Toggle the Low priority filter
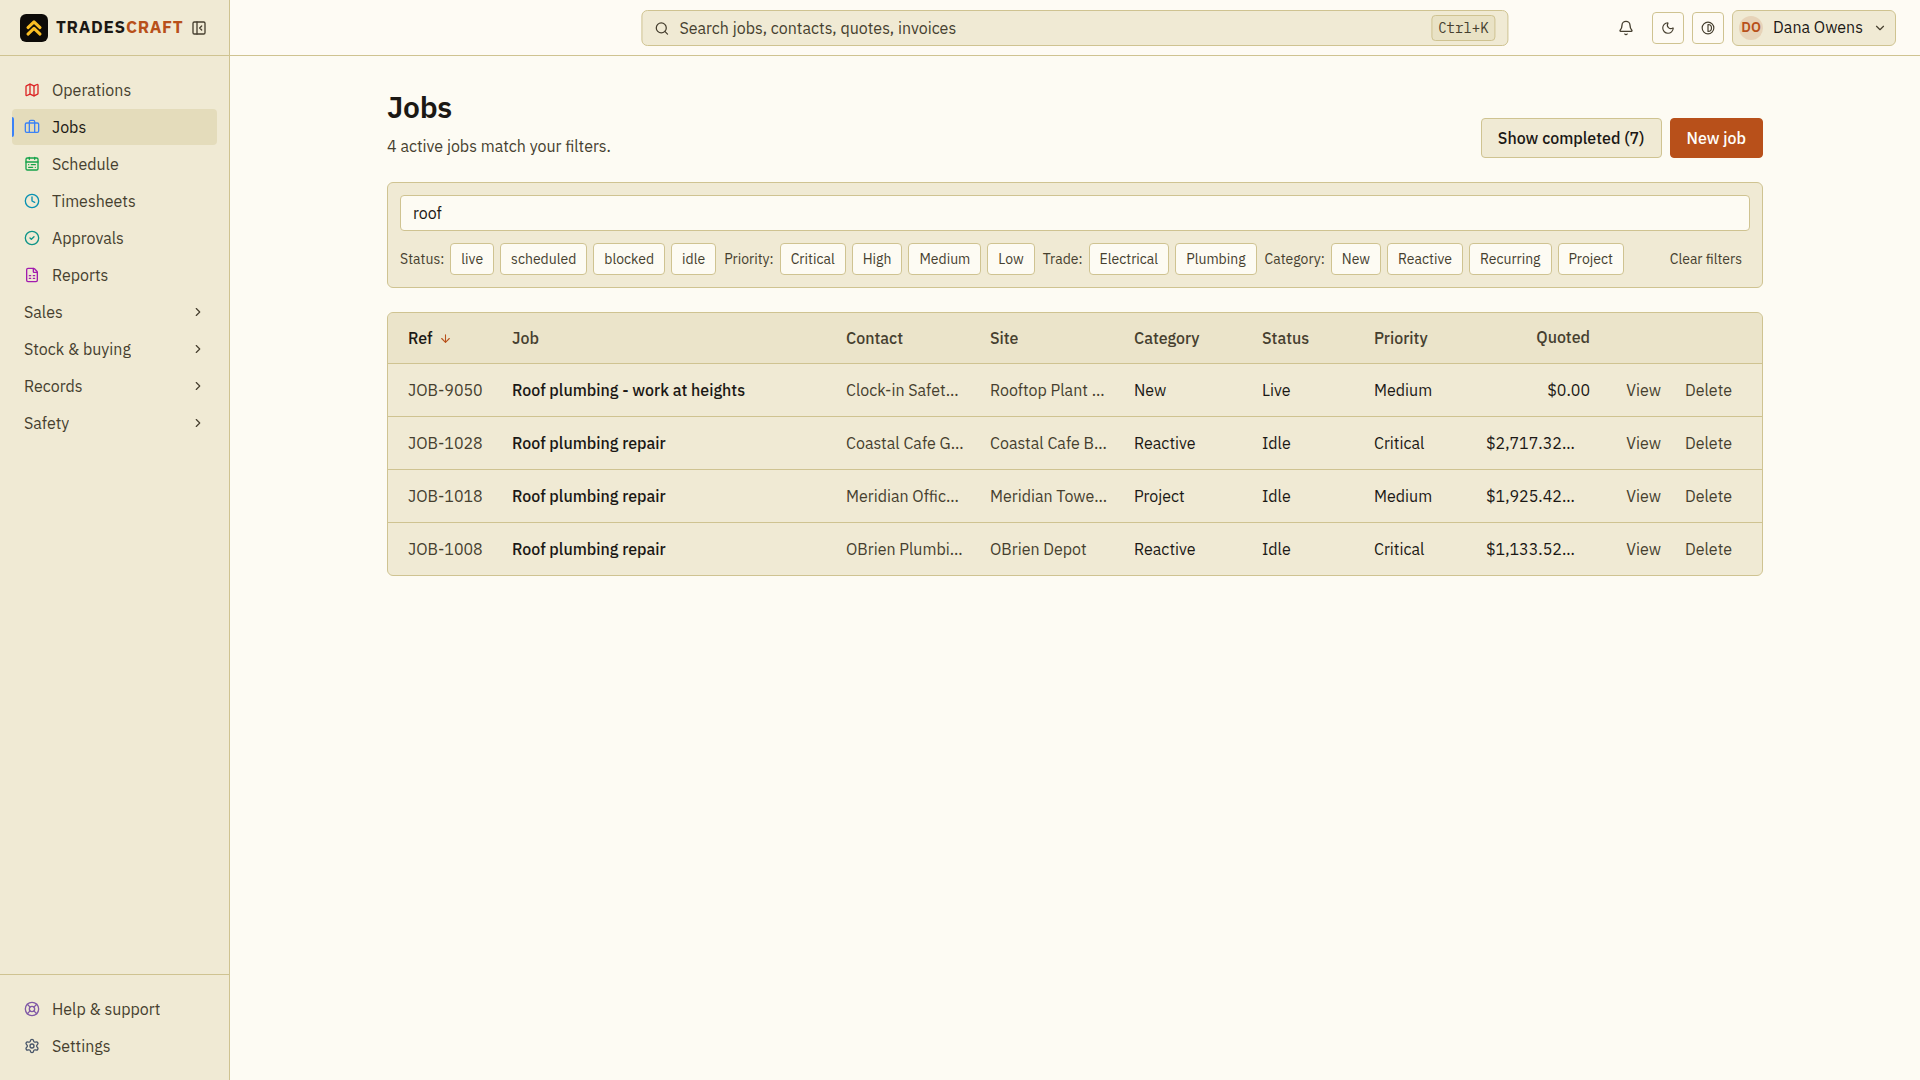Viewport: 1920px width, 1080px height. (1011, 259)
